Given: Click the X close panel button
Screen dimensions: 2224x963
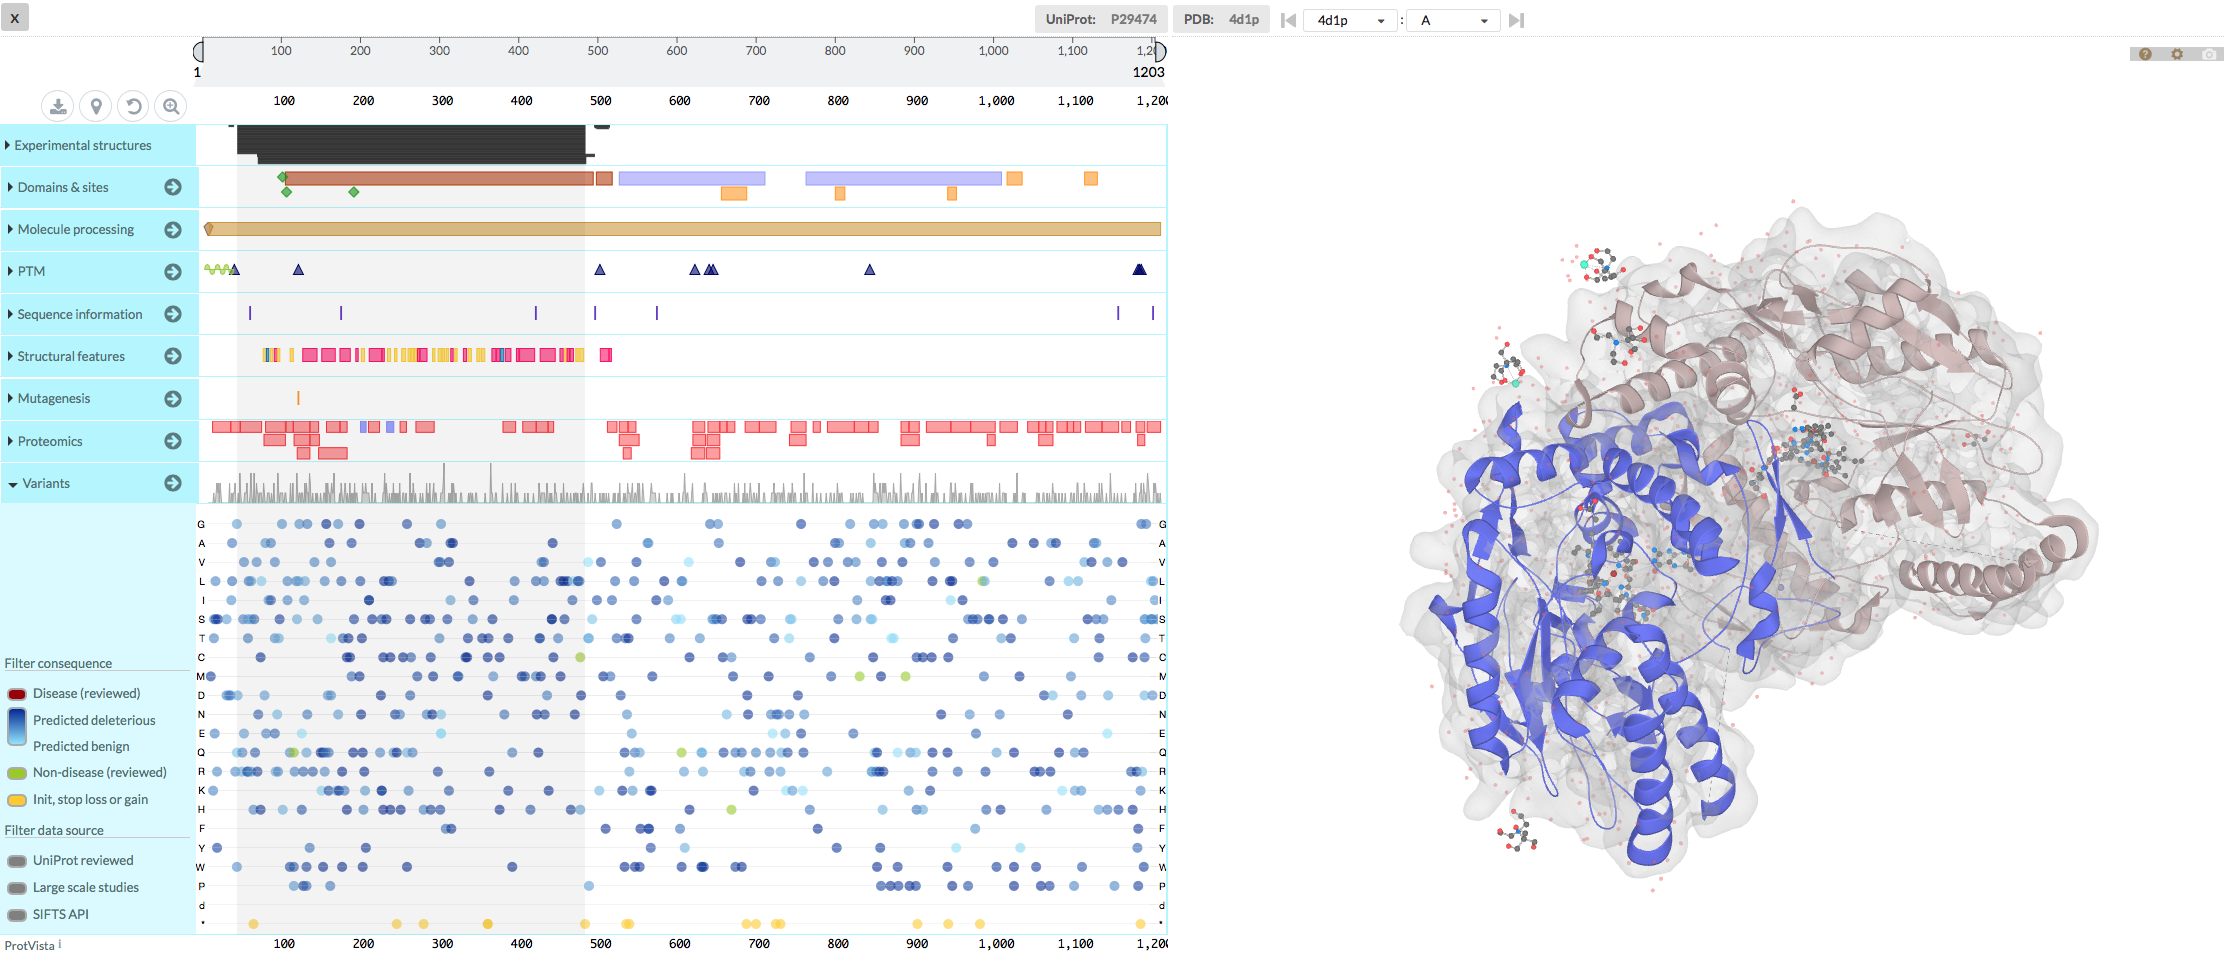Looking at the screenshot, I should pos(15,17).
